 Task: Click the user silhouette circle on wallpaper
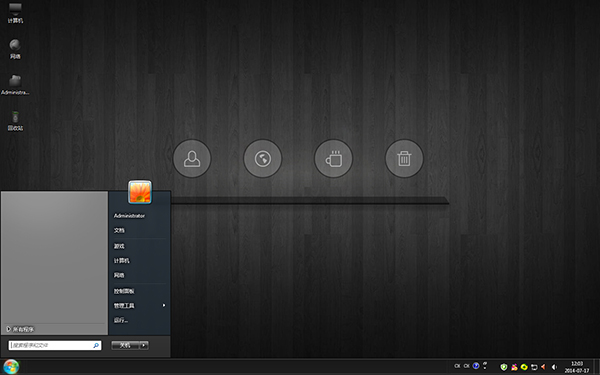(192, 158)
